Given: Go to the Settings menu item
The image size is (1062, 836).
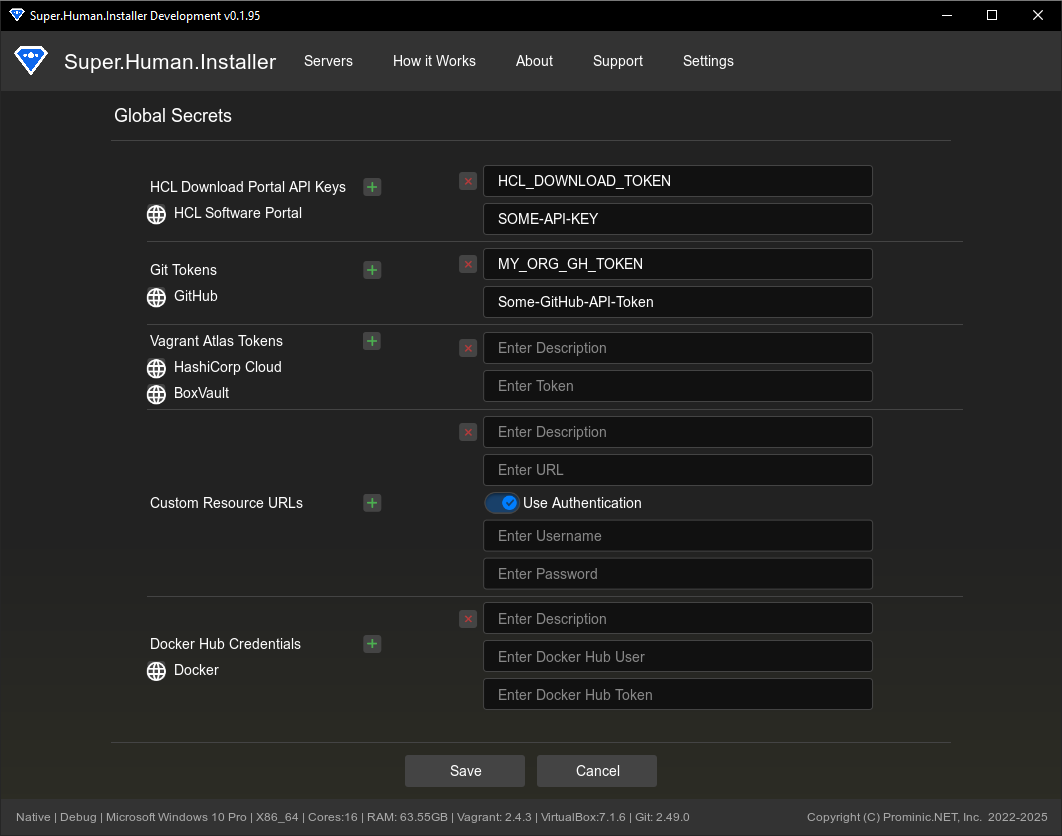Looking at the screenshot, I should click(708, 61).
